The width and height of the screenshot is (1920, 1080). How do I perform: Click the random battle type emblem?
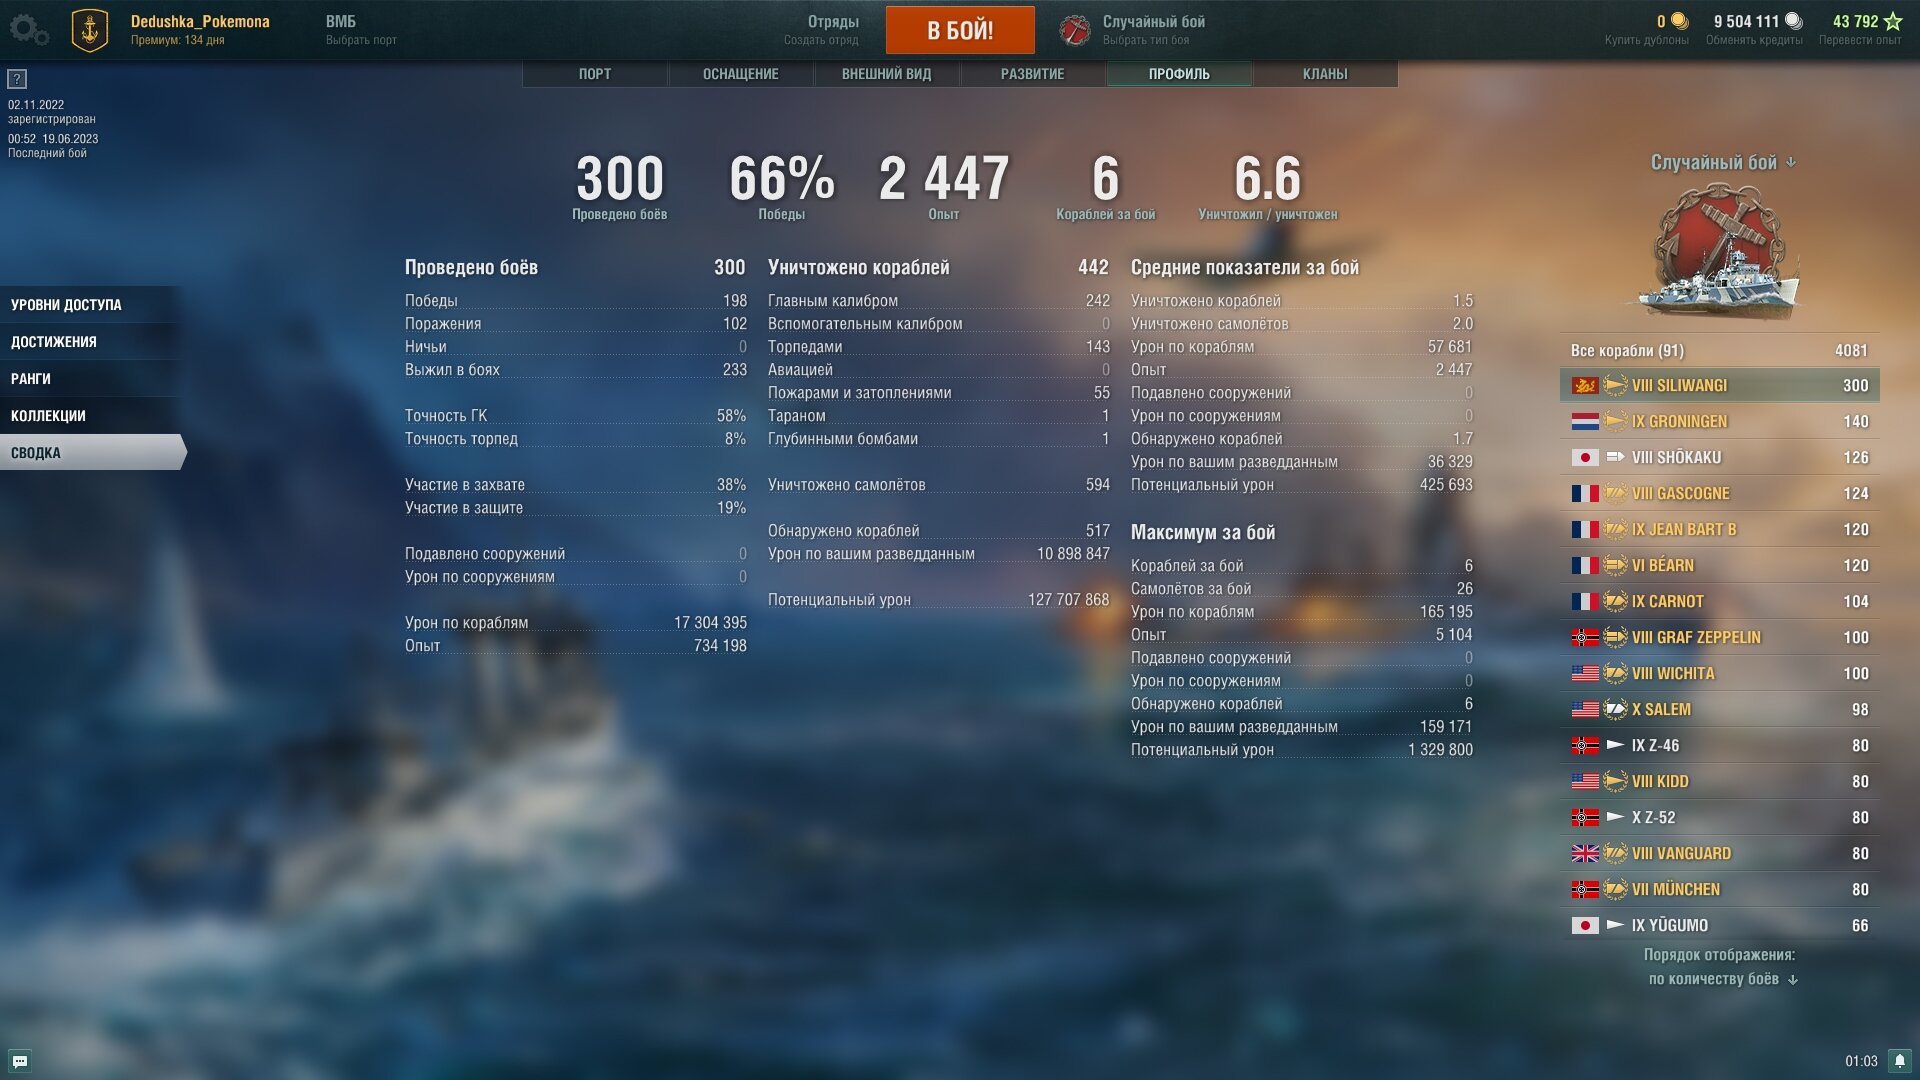(x=1075, y=30)
